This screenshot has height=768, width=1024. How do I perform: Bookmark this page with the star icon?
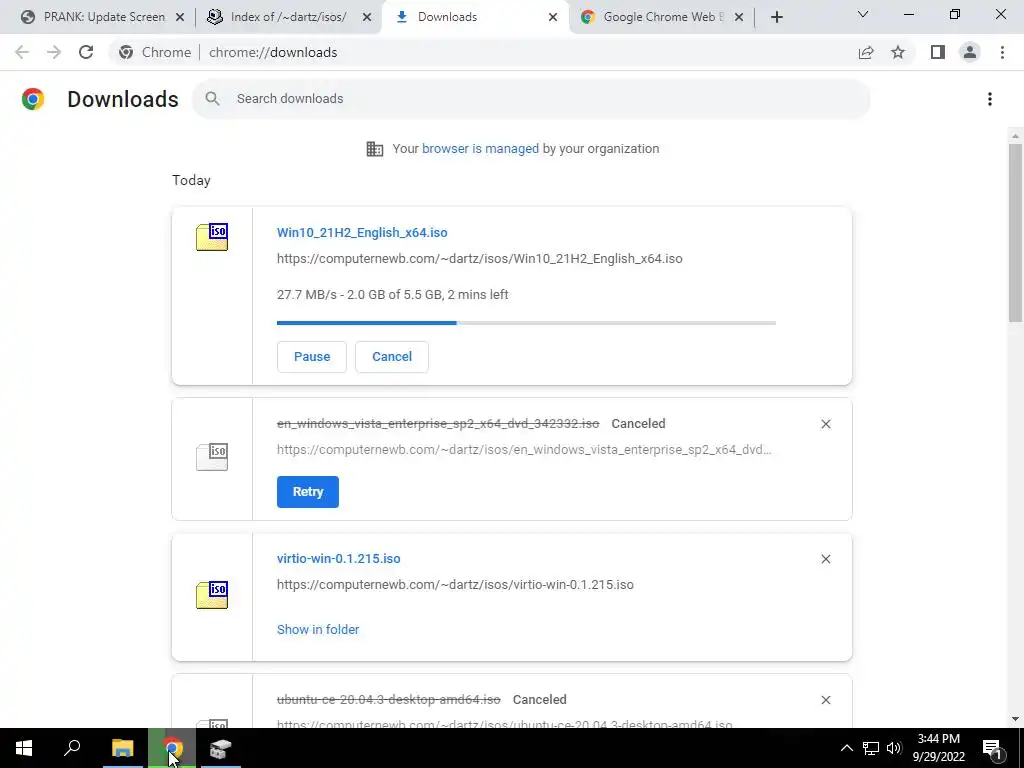click(898, 52)
